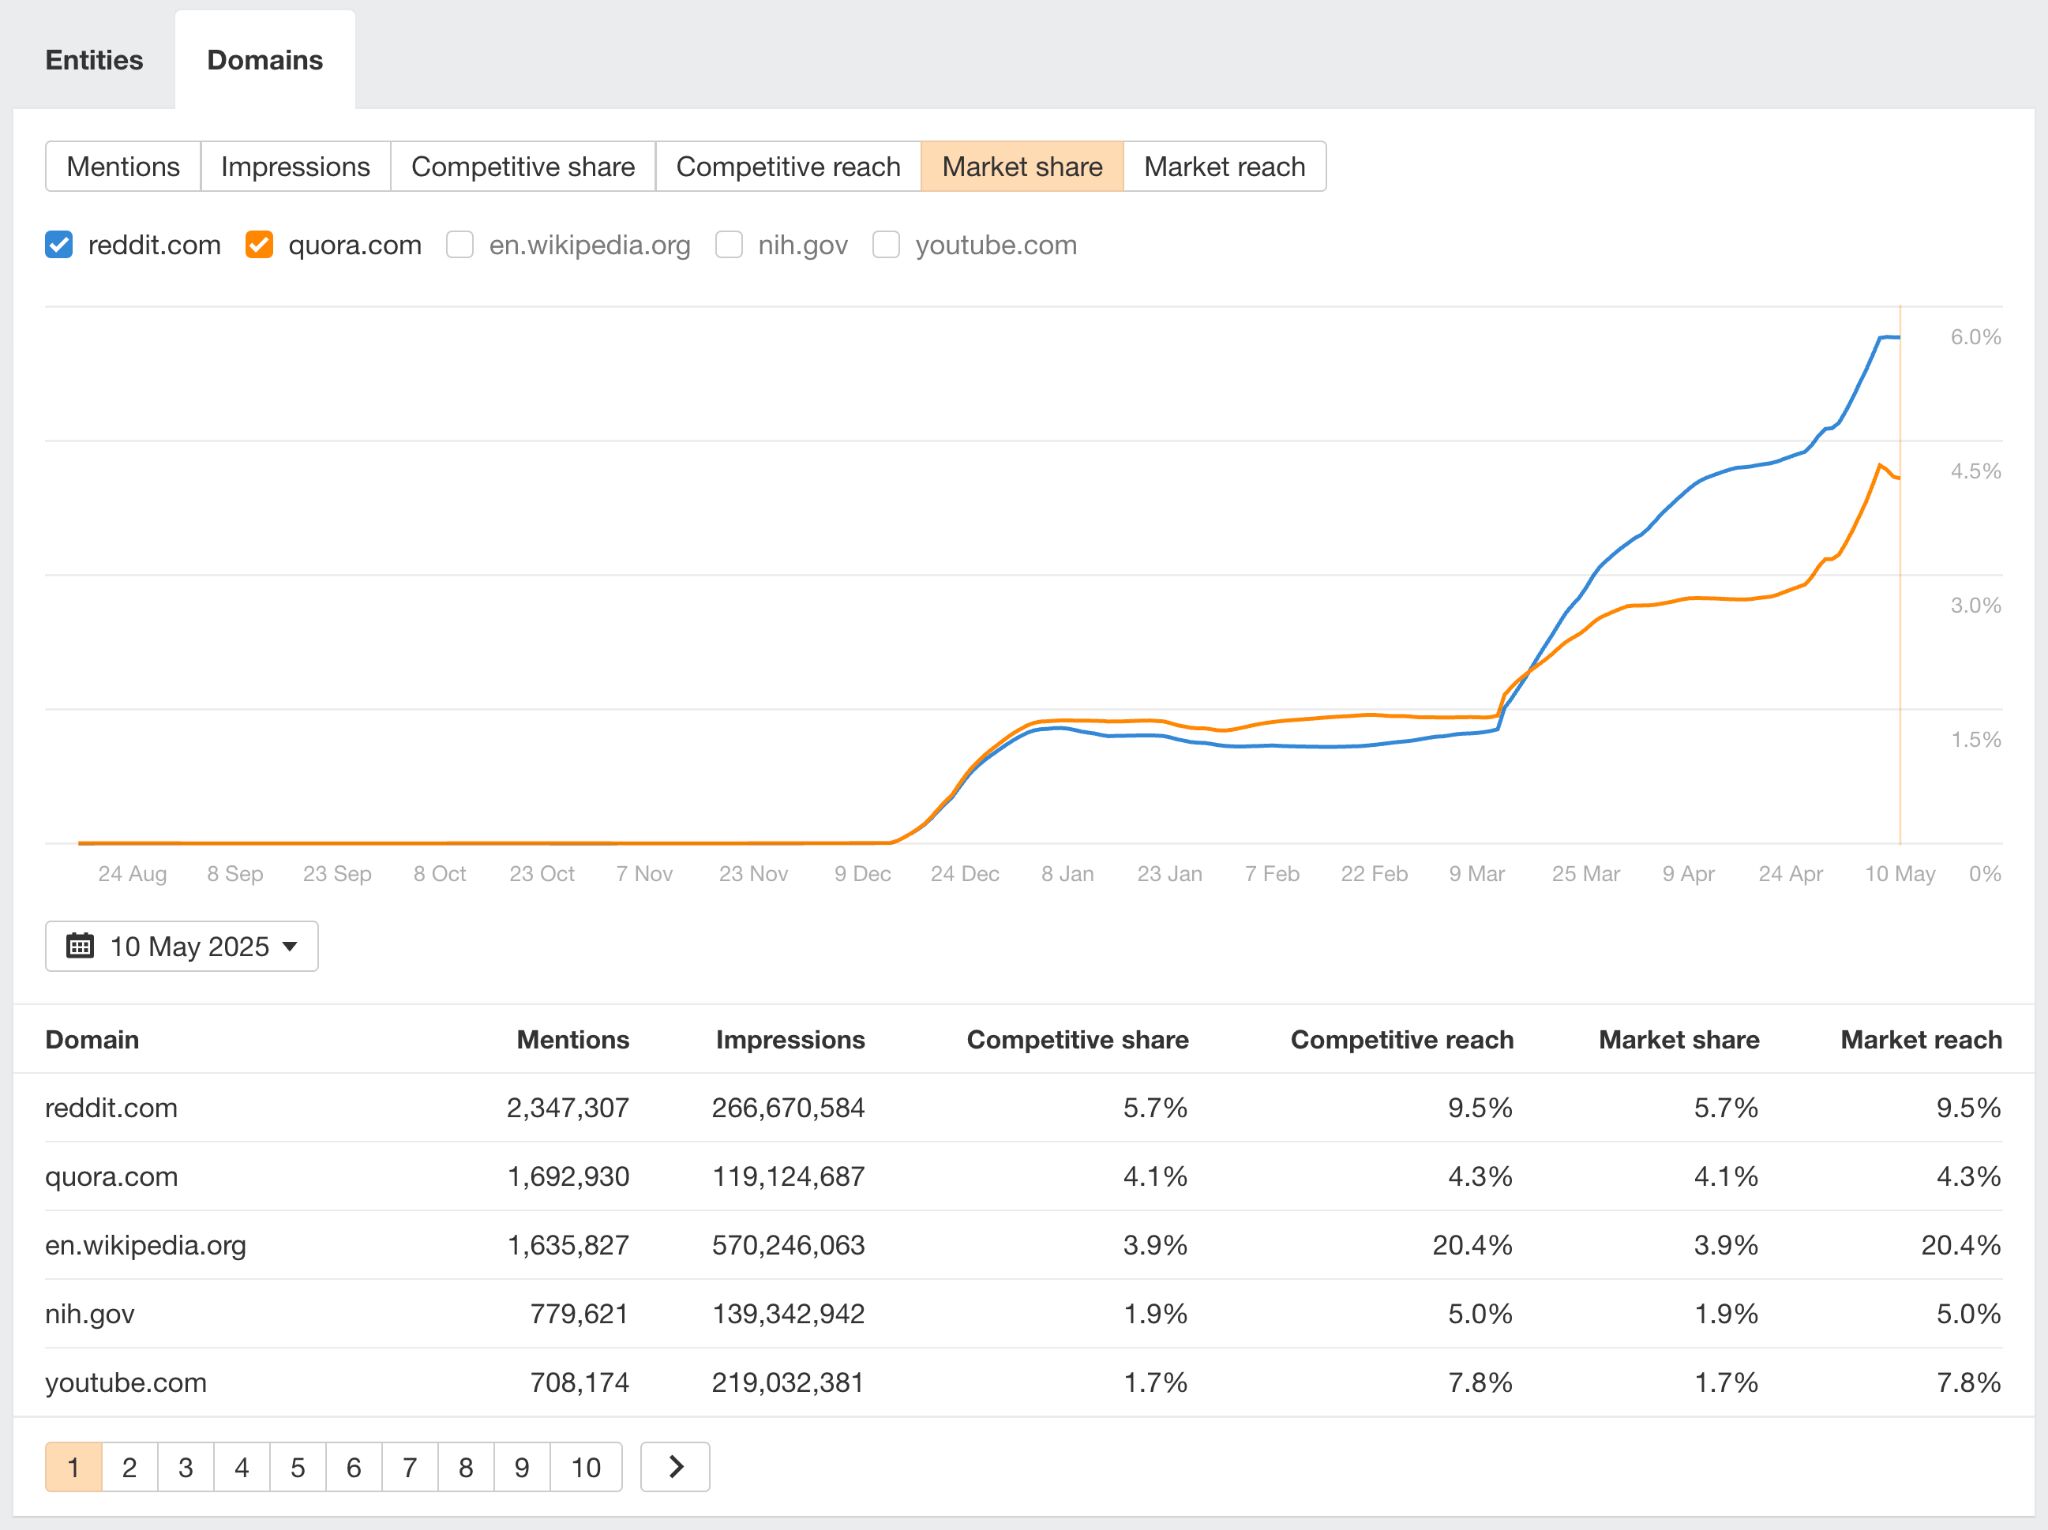Enable the en.wikipedia.org checkbox

(460, 244)
